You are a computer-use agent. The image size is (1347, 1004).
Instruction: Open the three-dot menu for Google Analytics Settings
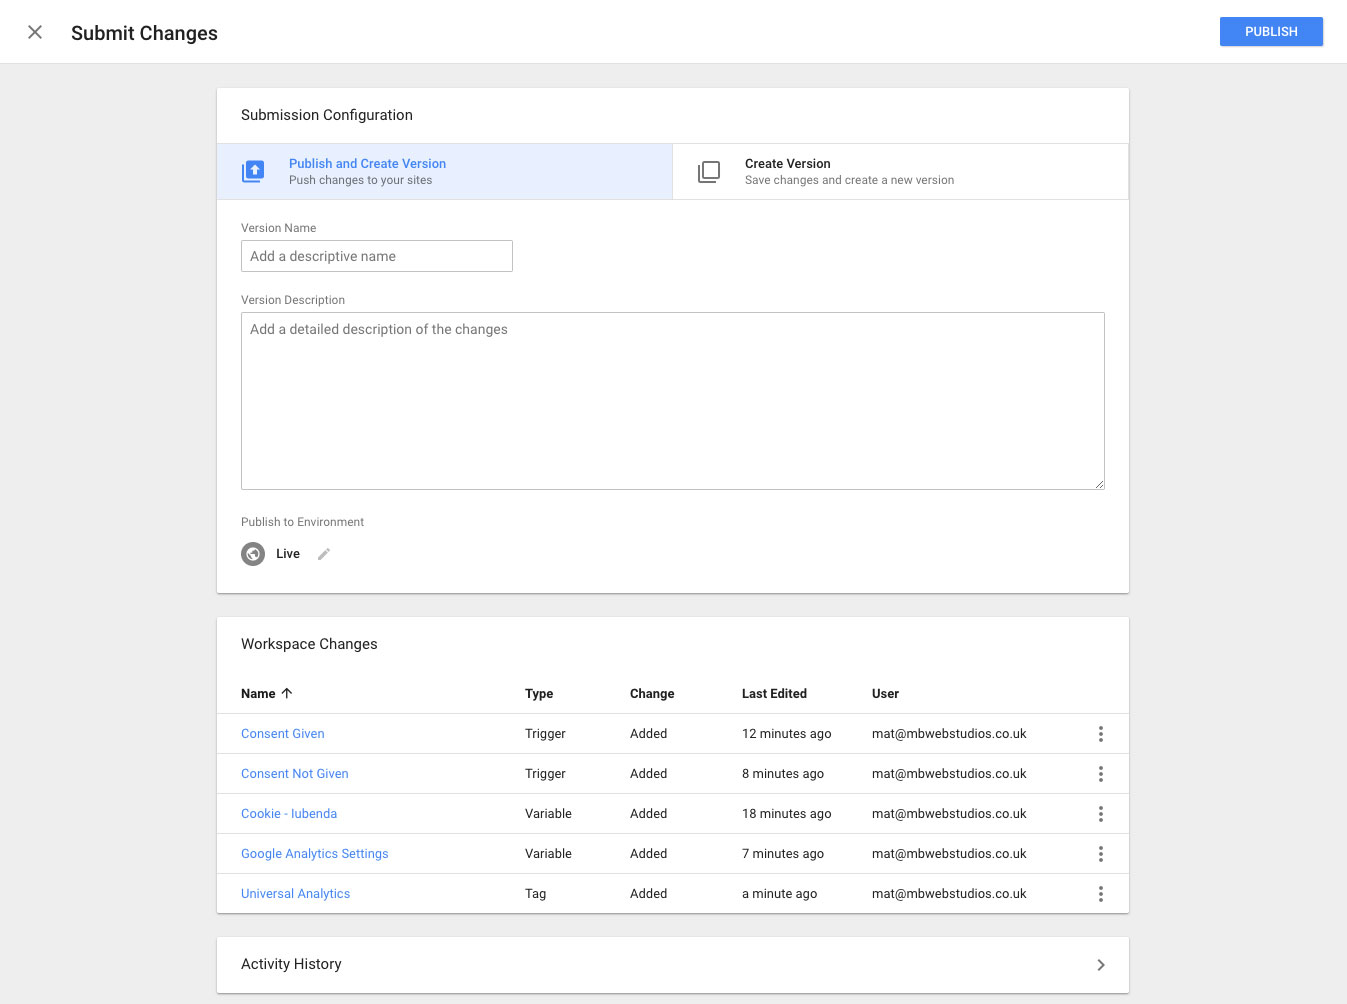click(x=1101, y=854)
